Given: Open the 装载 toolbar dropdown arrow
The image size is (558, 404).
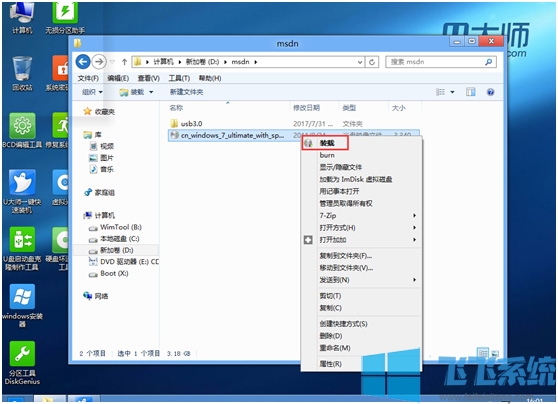Looking at the screenshot, I should click(x=151, y=92).
